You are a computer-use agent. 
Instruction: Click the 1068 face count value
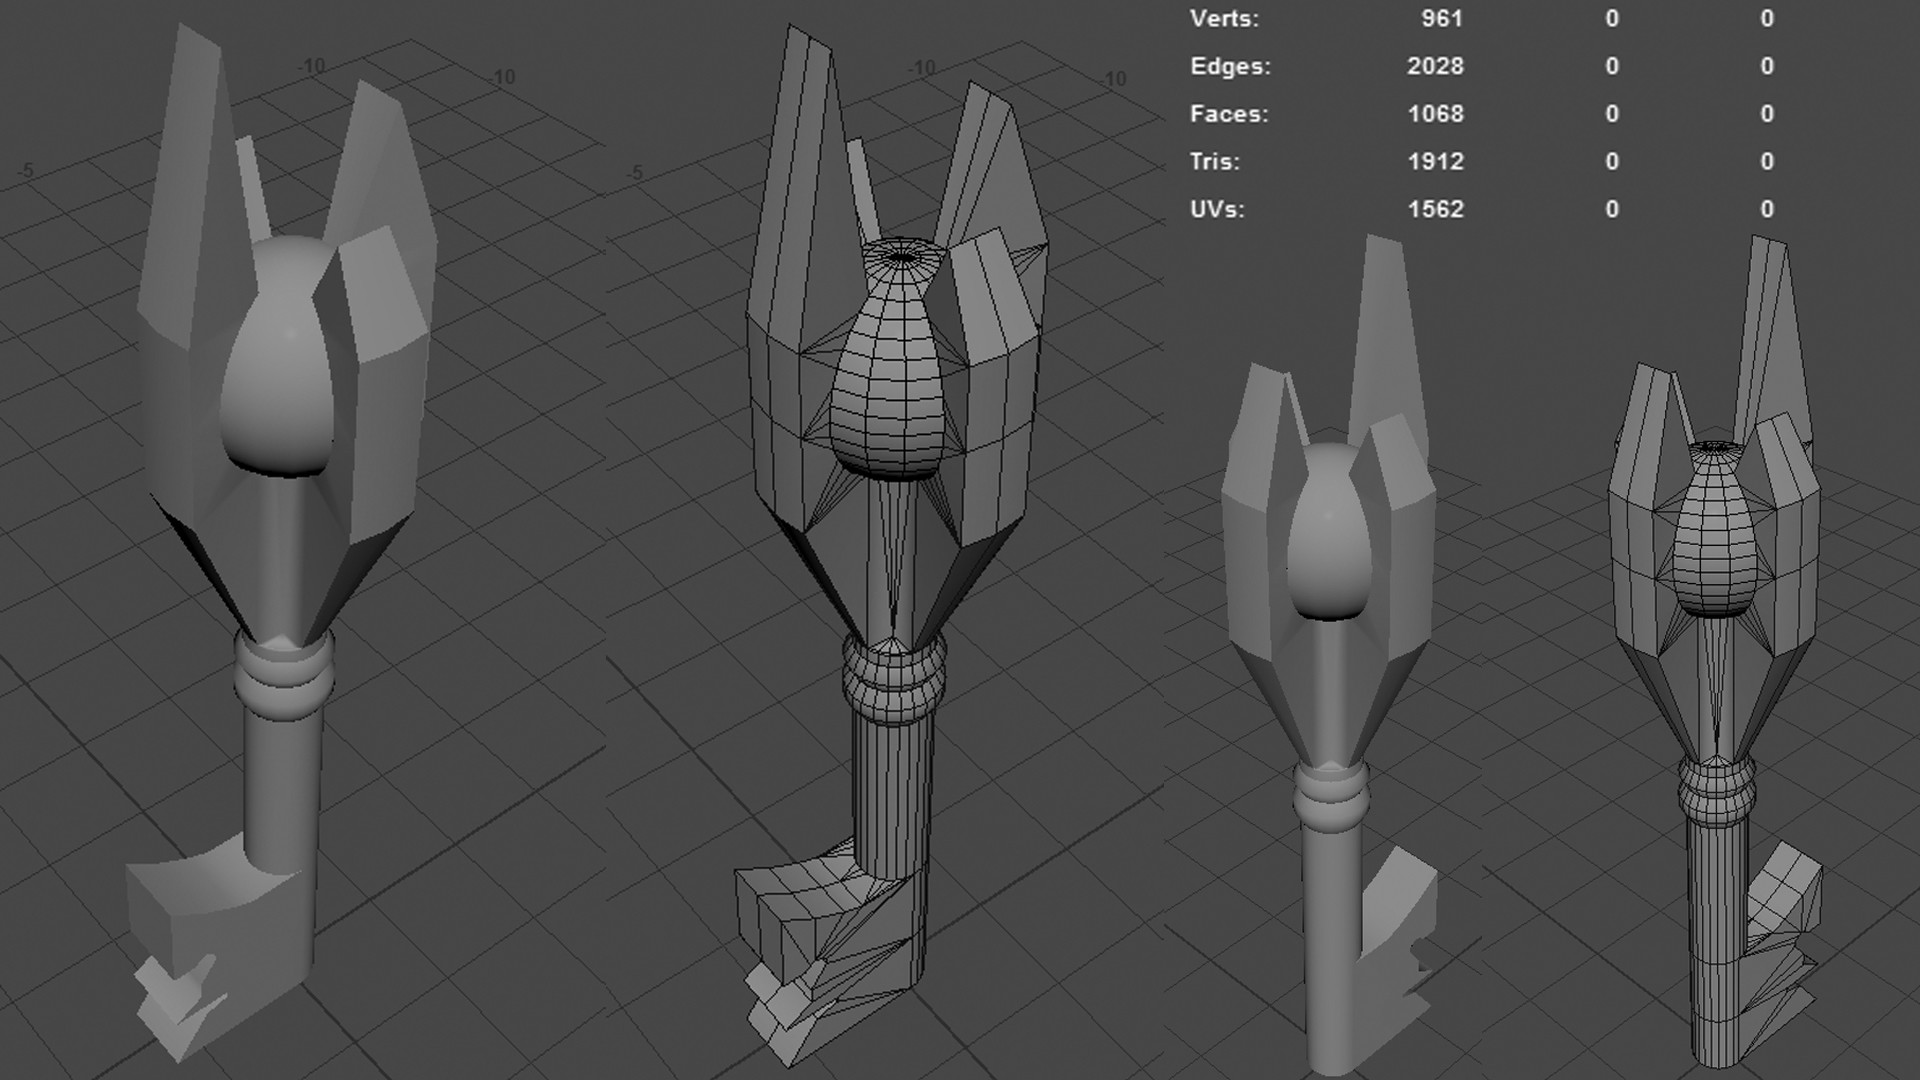(x=1435, y=114)
